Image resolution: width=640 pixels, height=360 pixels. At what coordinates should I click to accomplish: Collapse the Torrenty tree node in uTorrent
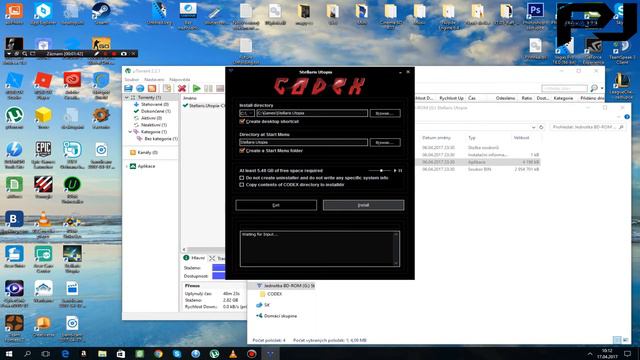(x=127, y=98)
